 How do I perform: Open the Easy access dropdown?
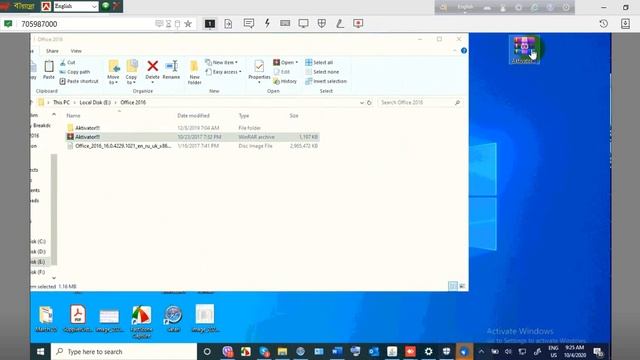224,72
